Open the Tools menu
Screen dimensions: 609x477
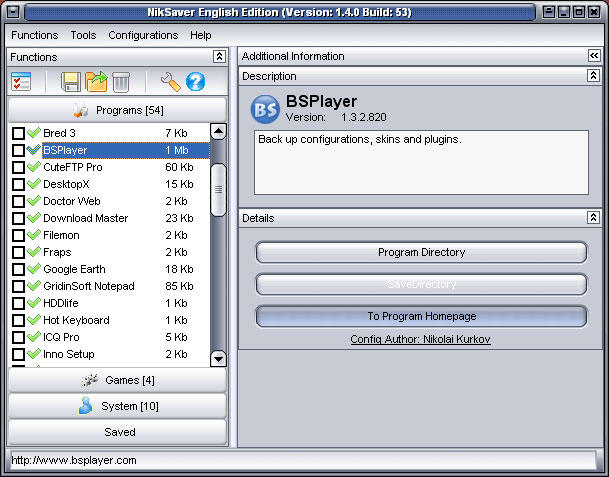(x=83, y=35)
